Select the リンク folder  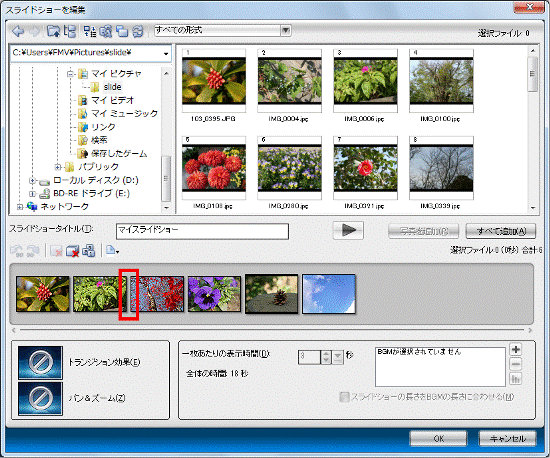coord(103,127)
